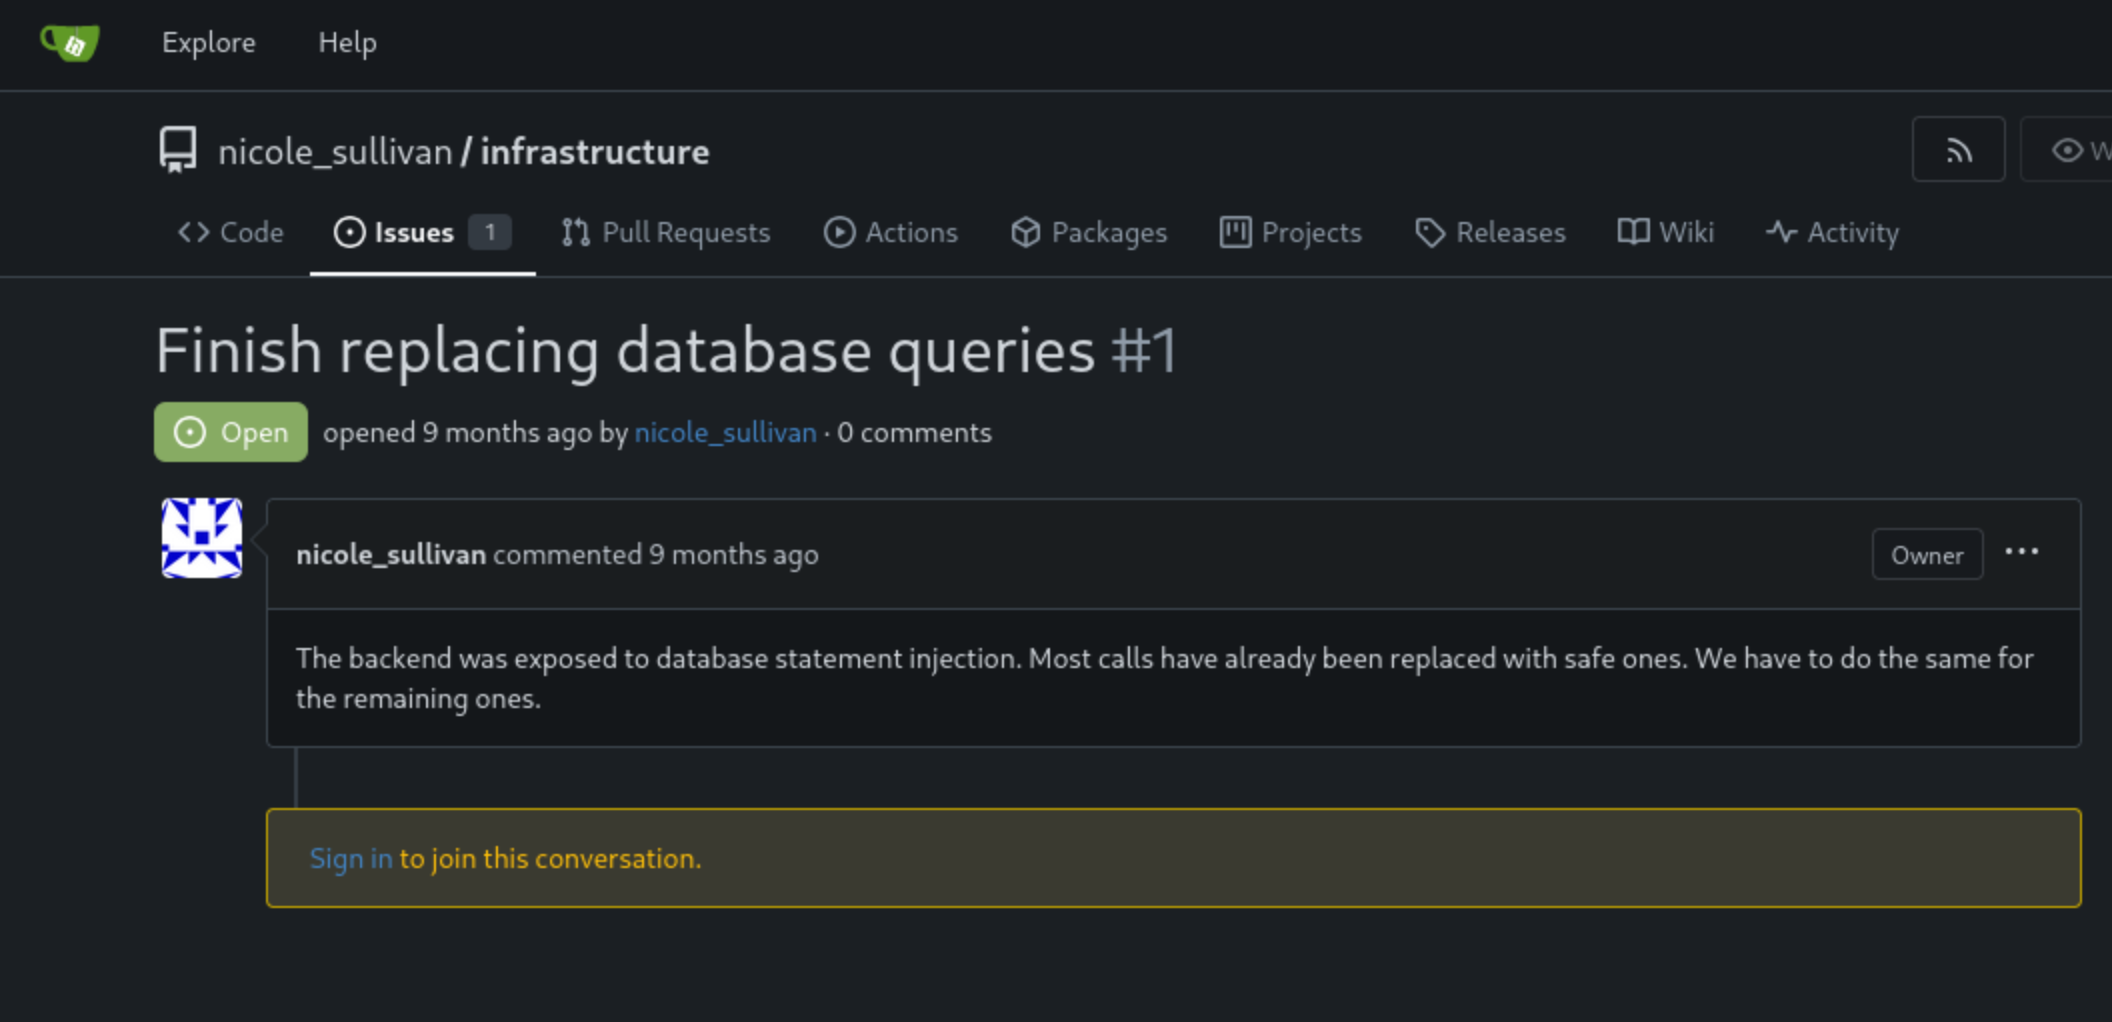Expand the comment three-dots menu
2112x1022 pixels.
(2021, 552)
